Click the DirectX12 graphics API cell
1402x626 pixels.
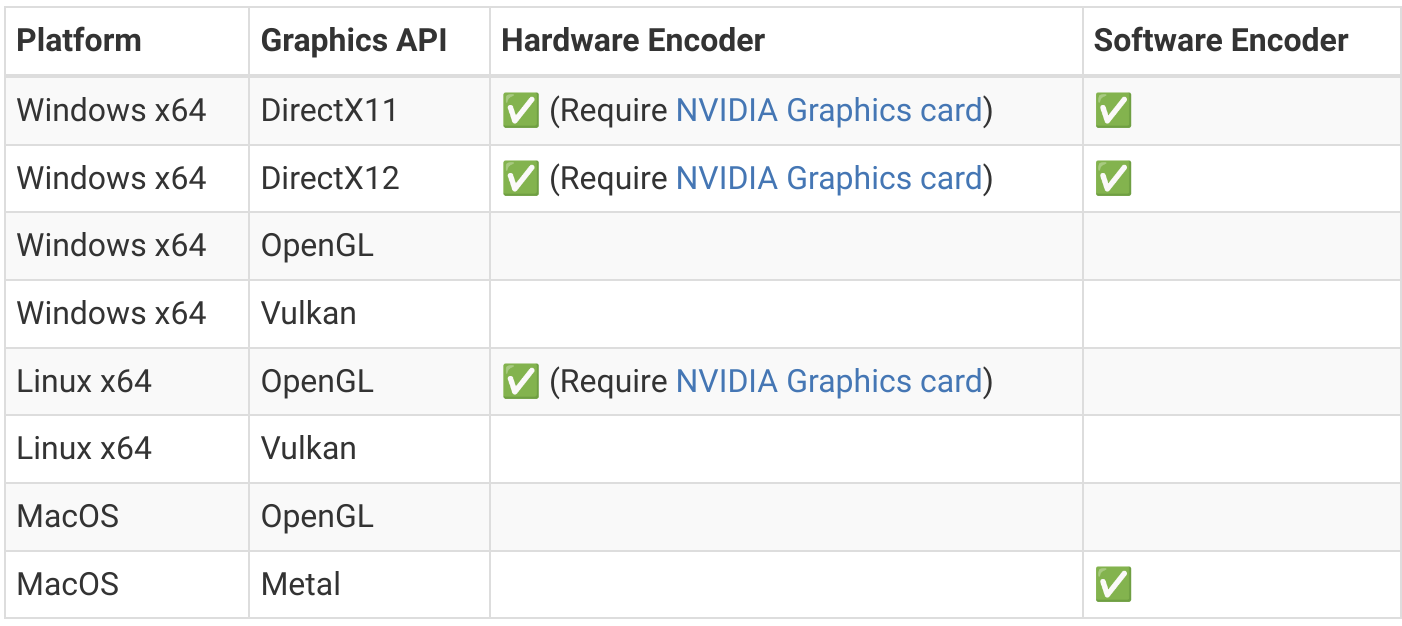369,178
